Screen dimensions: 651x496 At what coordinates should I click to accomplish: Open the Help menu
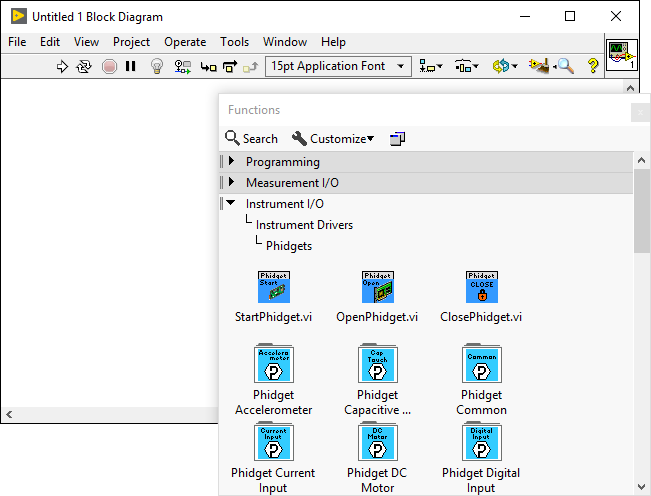pos(333,42)
